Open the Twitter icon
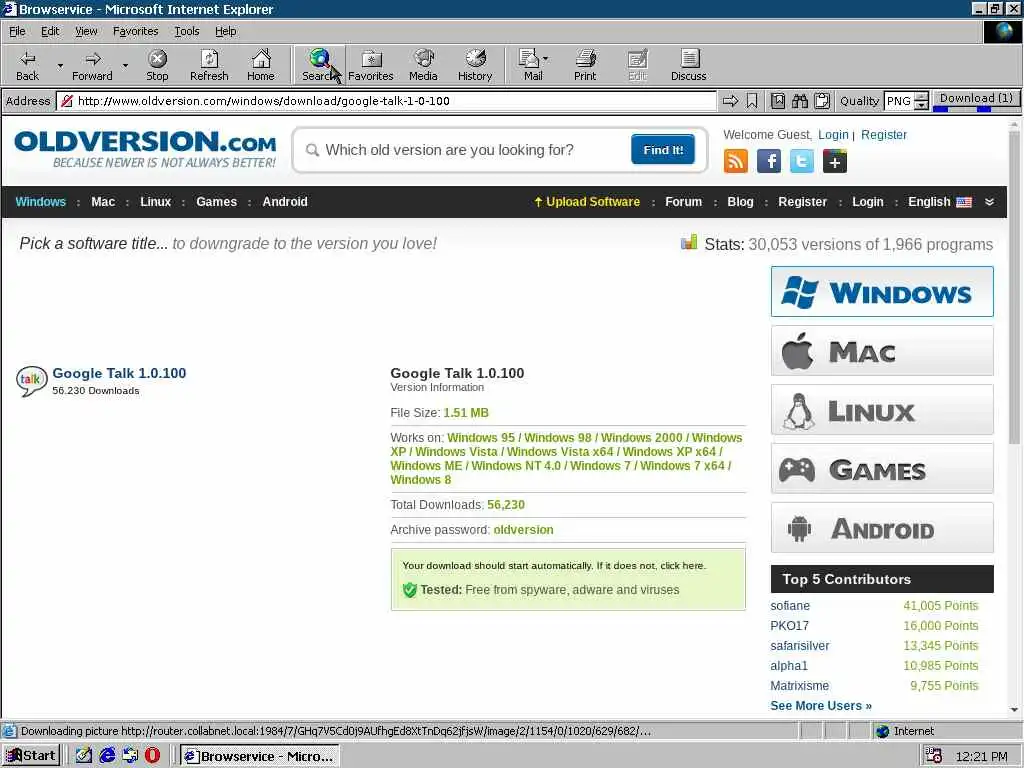 pyautogui.click(x=801, y=161)
